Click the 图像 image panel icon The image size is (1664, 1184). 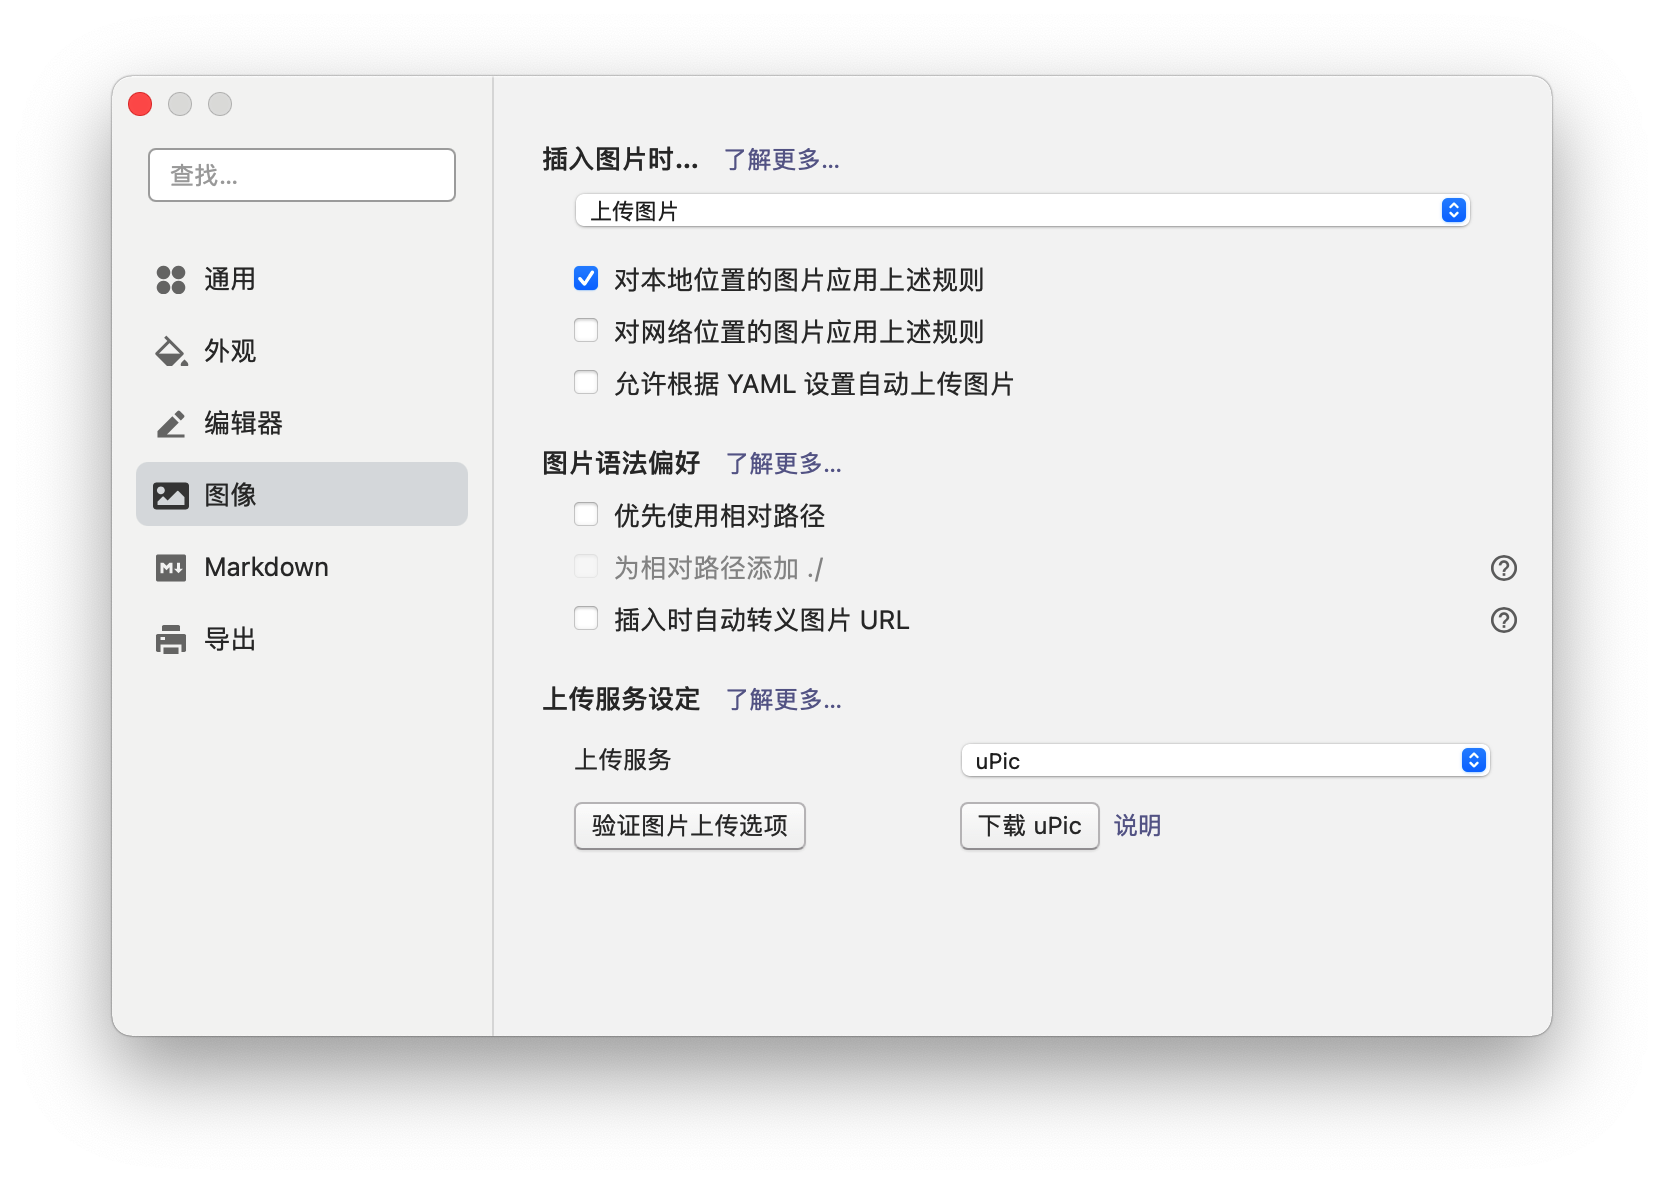(170, 494)
